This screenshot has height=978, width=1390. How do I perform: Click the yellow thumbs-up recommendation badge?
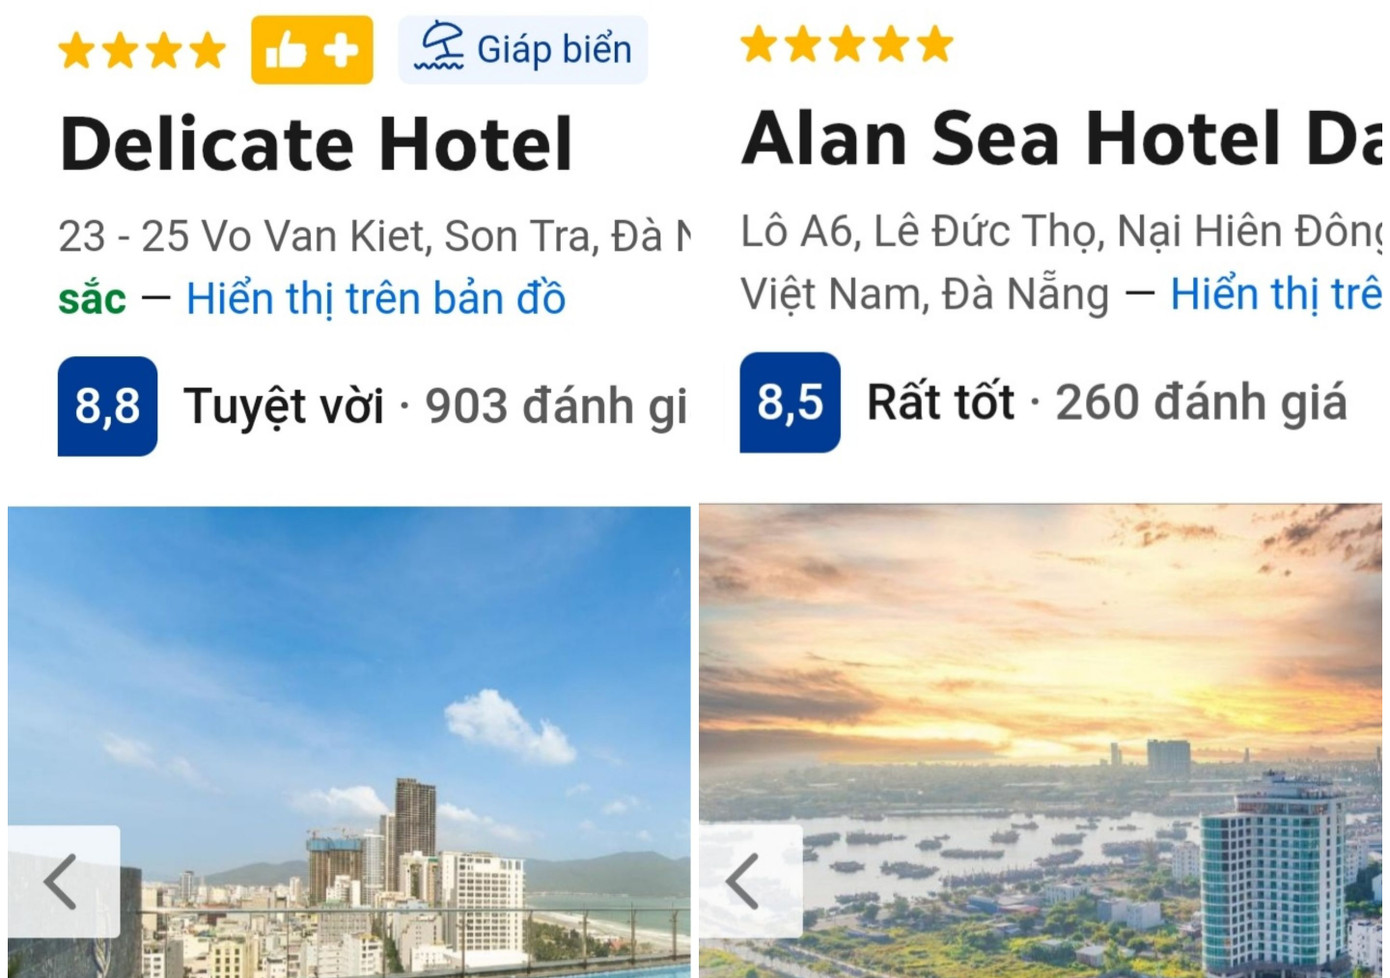click(313, 47)
